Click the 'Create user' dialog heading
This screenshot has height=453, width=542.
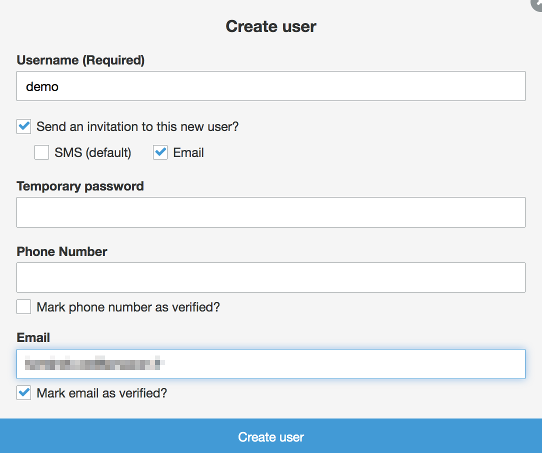pyautogui.click(x=271, y=27)
